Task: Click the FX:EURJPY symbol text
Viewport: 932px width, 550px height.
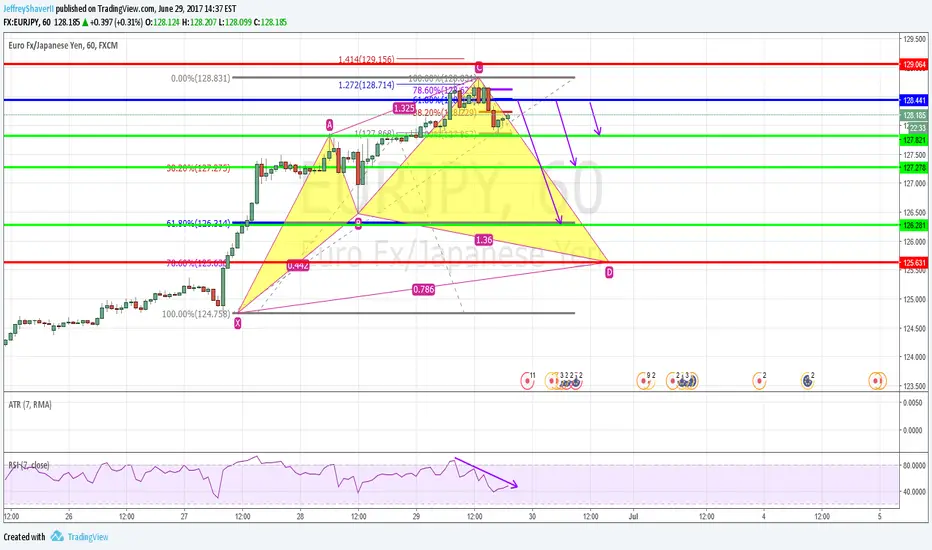Action: (22, 22)
